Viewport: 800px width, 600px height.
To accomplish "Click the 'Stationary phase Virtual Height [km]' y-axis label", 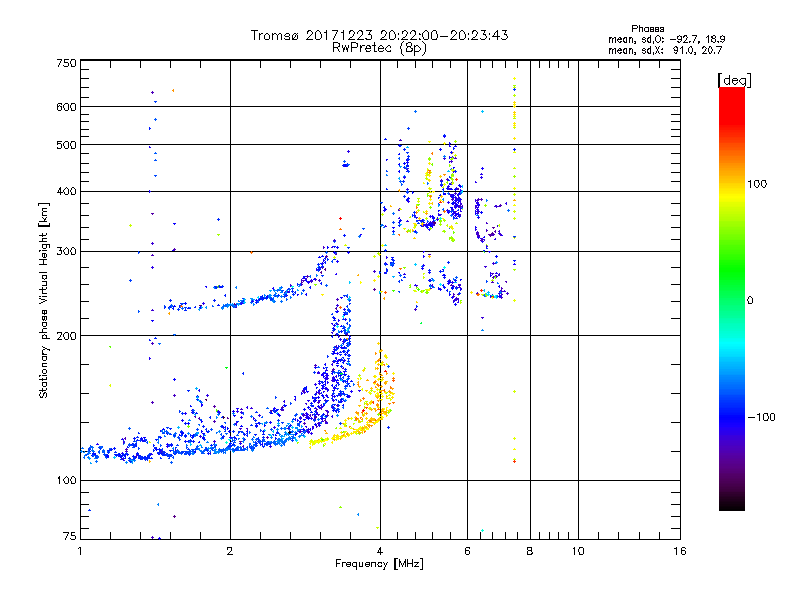I will tap(44, 301).
